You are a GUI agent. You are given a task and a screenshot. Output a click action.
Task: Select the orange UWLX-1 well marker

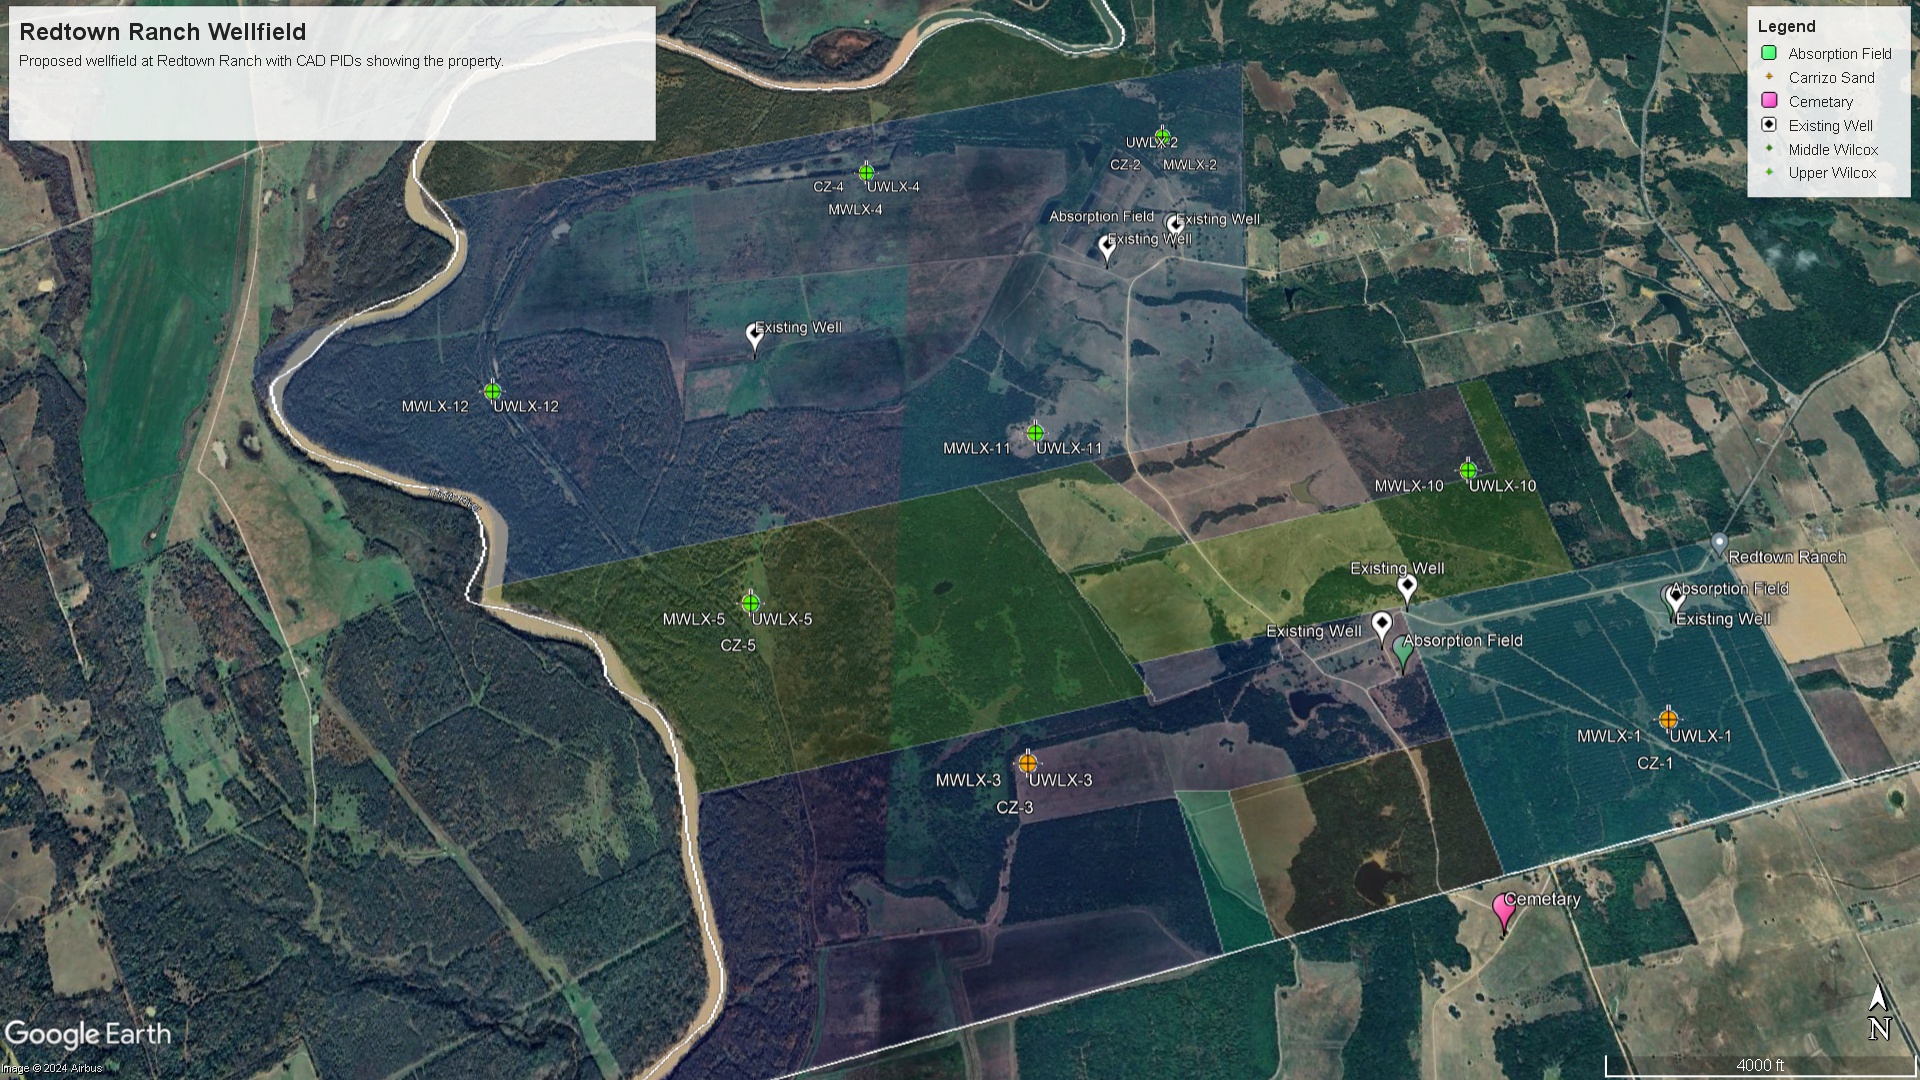[1667, 719]
